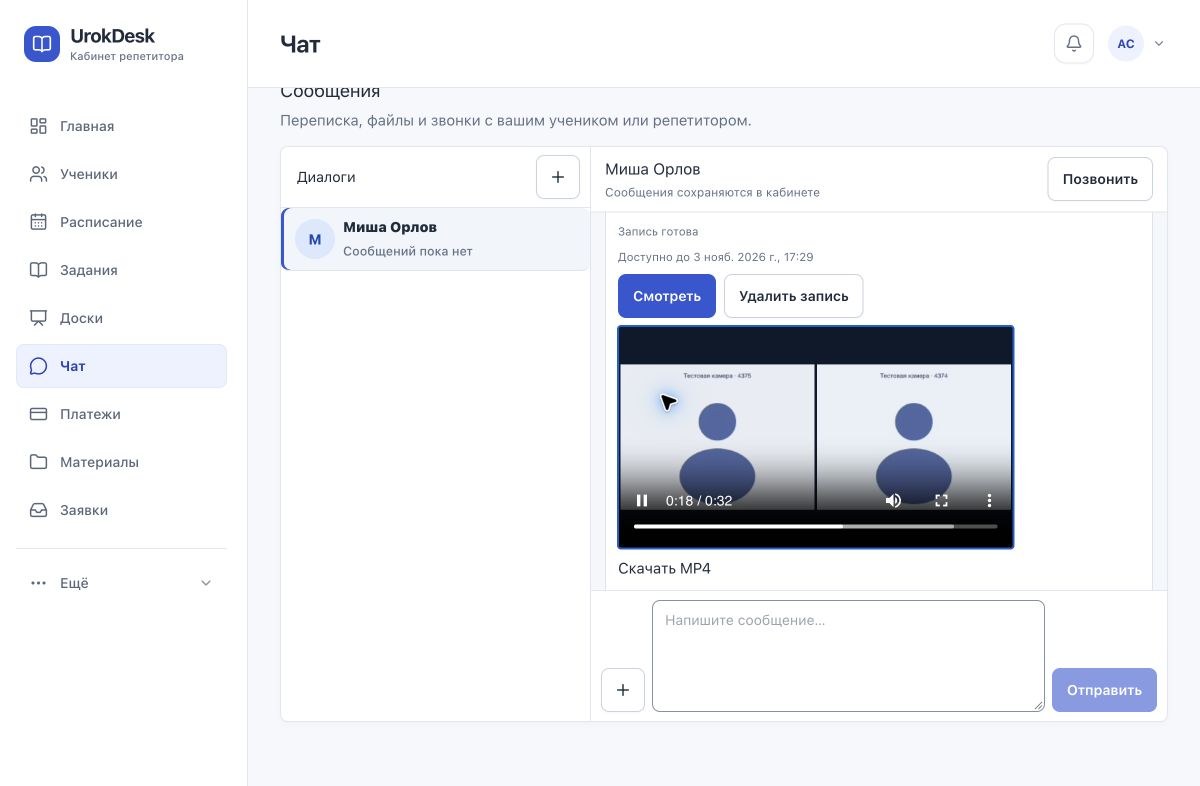Select Чат in sidebar

[x=121, y=366]
